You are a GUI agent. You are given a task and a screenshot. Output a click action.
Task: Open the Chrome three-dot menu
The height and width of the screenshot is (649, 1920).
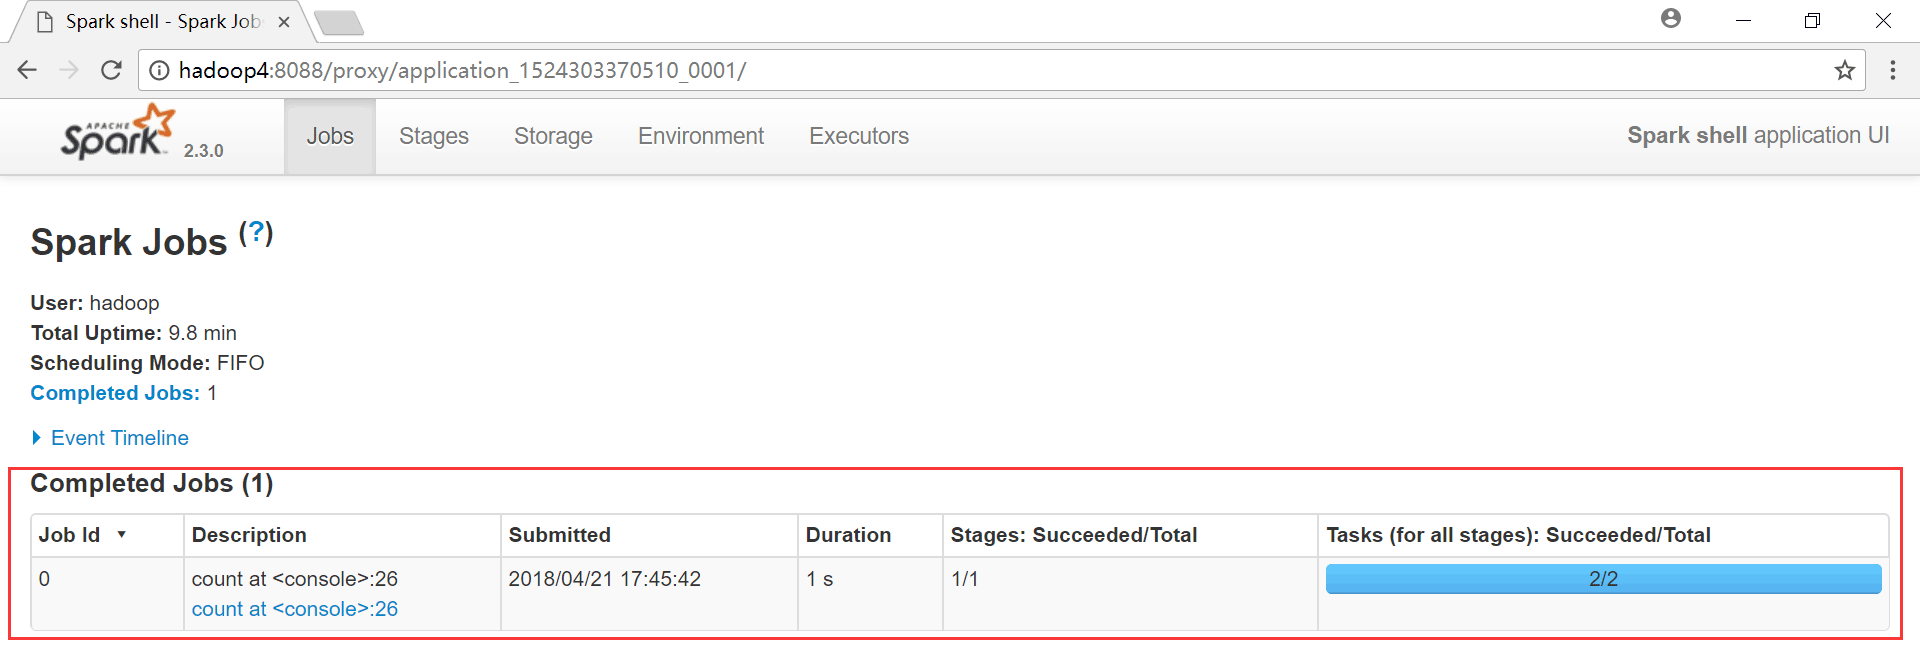pyautogui.click(x=1892, y=70)
